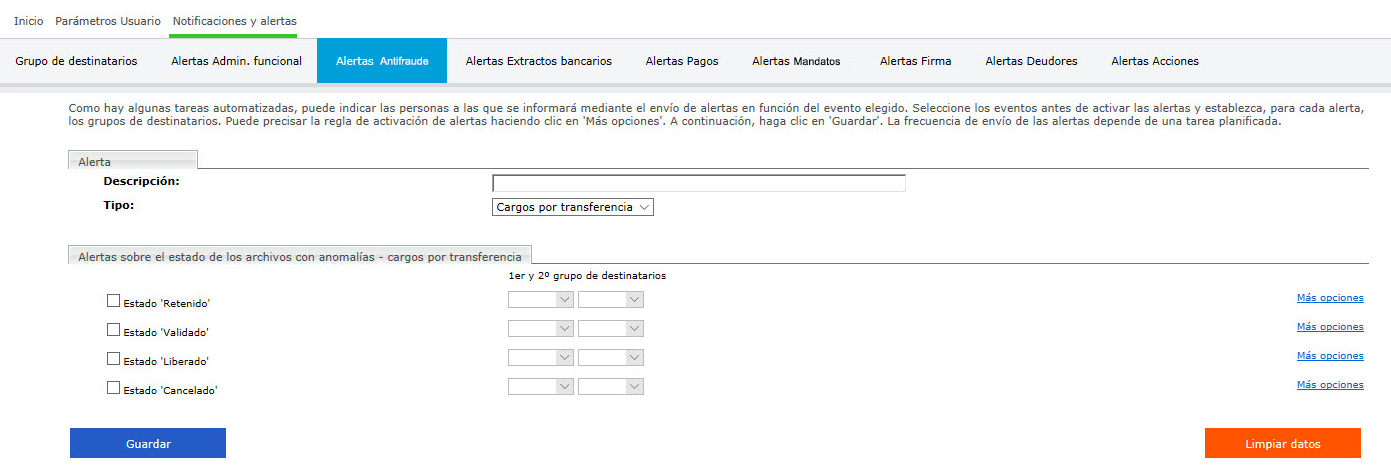The width and height of the screenshot is (1391, 476).
Task: Toggle the Estado 'Cancelado' checkbox
Action: pyautogui.click(x=113, y=387)
